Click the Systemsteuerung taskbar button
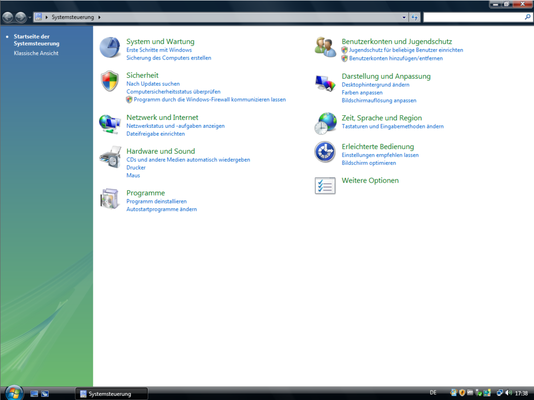534x400 pixels. (x=111, y=394)
